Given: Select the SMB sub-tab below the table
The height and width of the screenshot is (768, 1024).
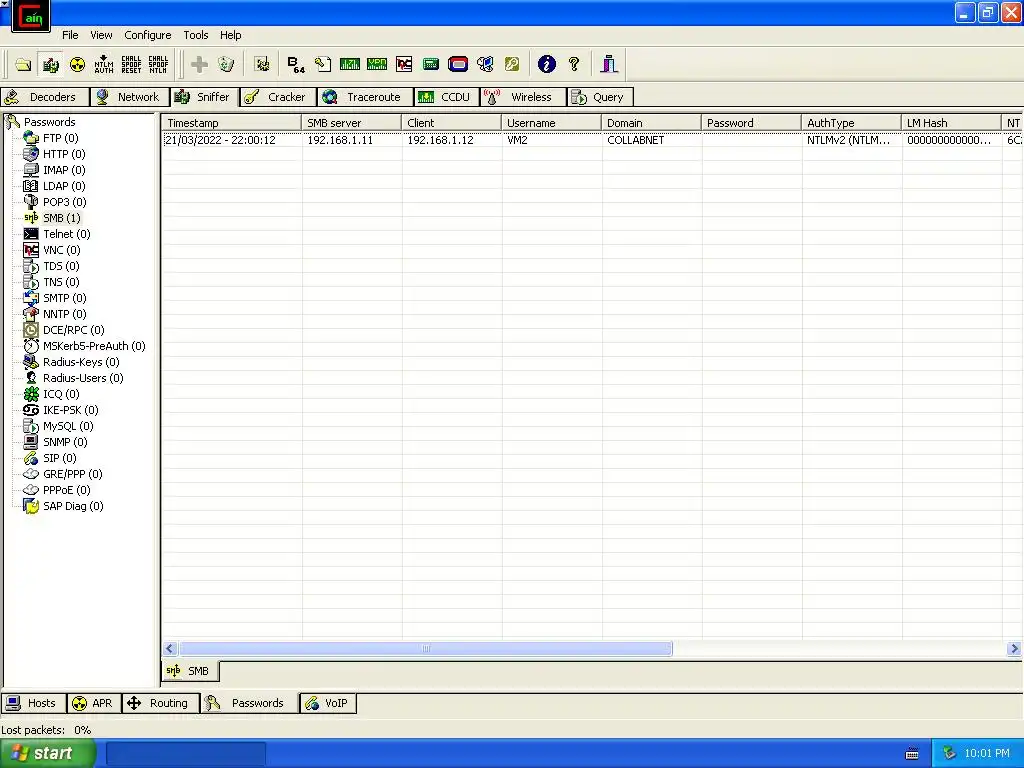Looking at the screenshot, I should pos(189,671).
